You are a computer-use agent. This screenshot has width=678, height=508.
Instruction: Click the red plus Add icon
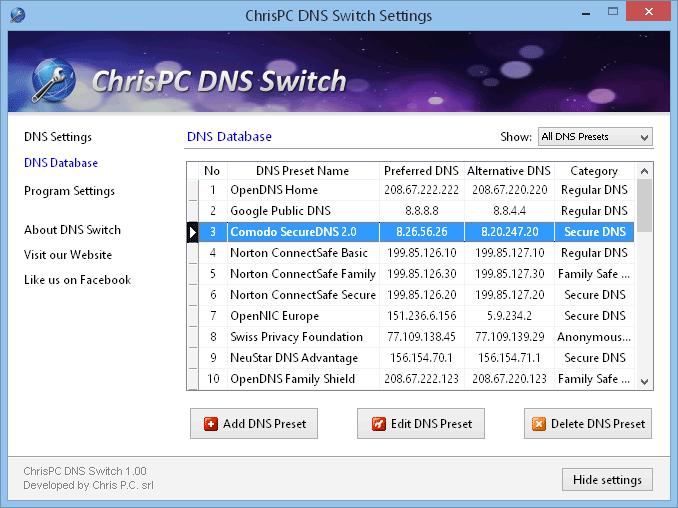[211, 424]
